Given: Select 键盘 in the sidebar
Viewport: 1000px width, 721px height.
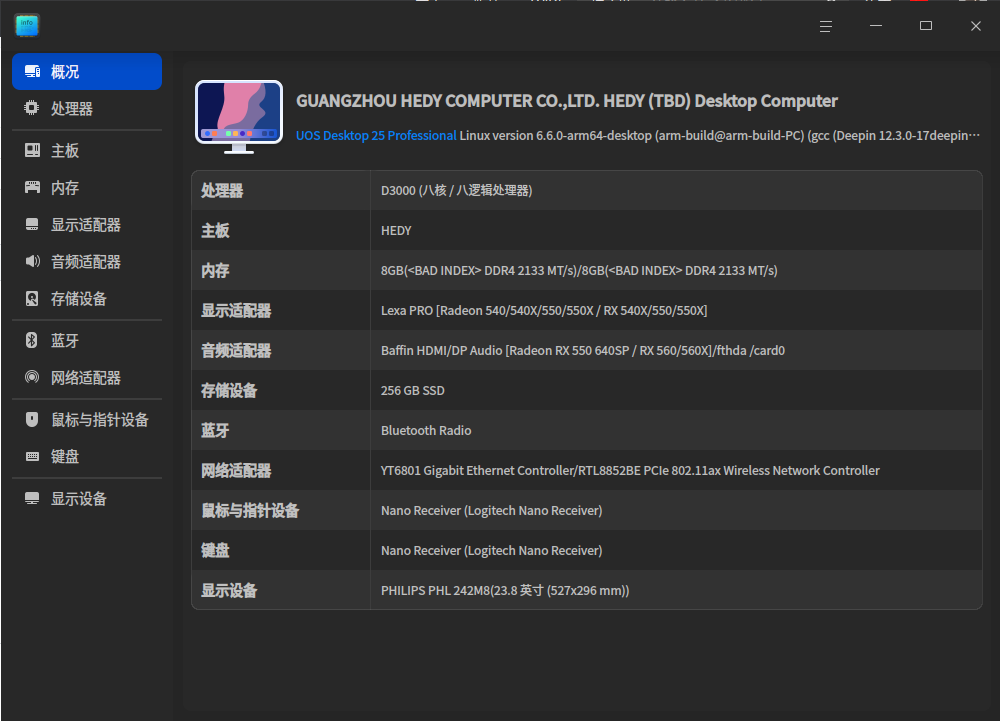Looking at the screenshot, I should (x=87, y=456).
